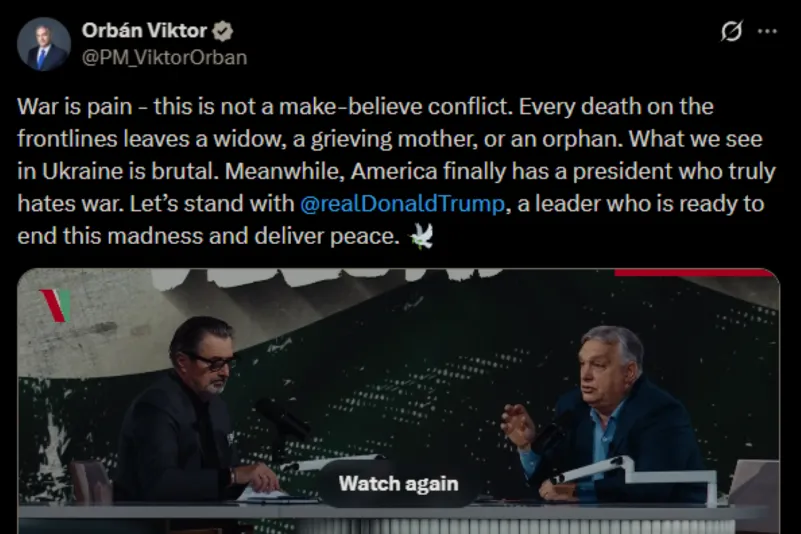Click the black microphone near the interviewer

pos(282,417)
